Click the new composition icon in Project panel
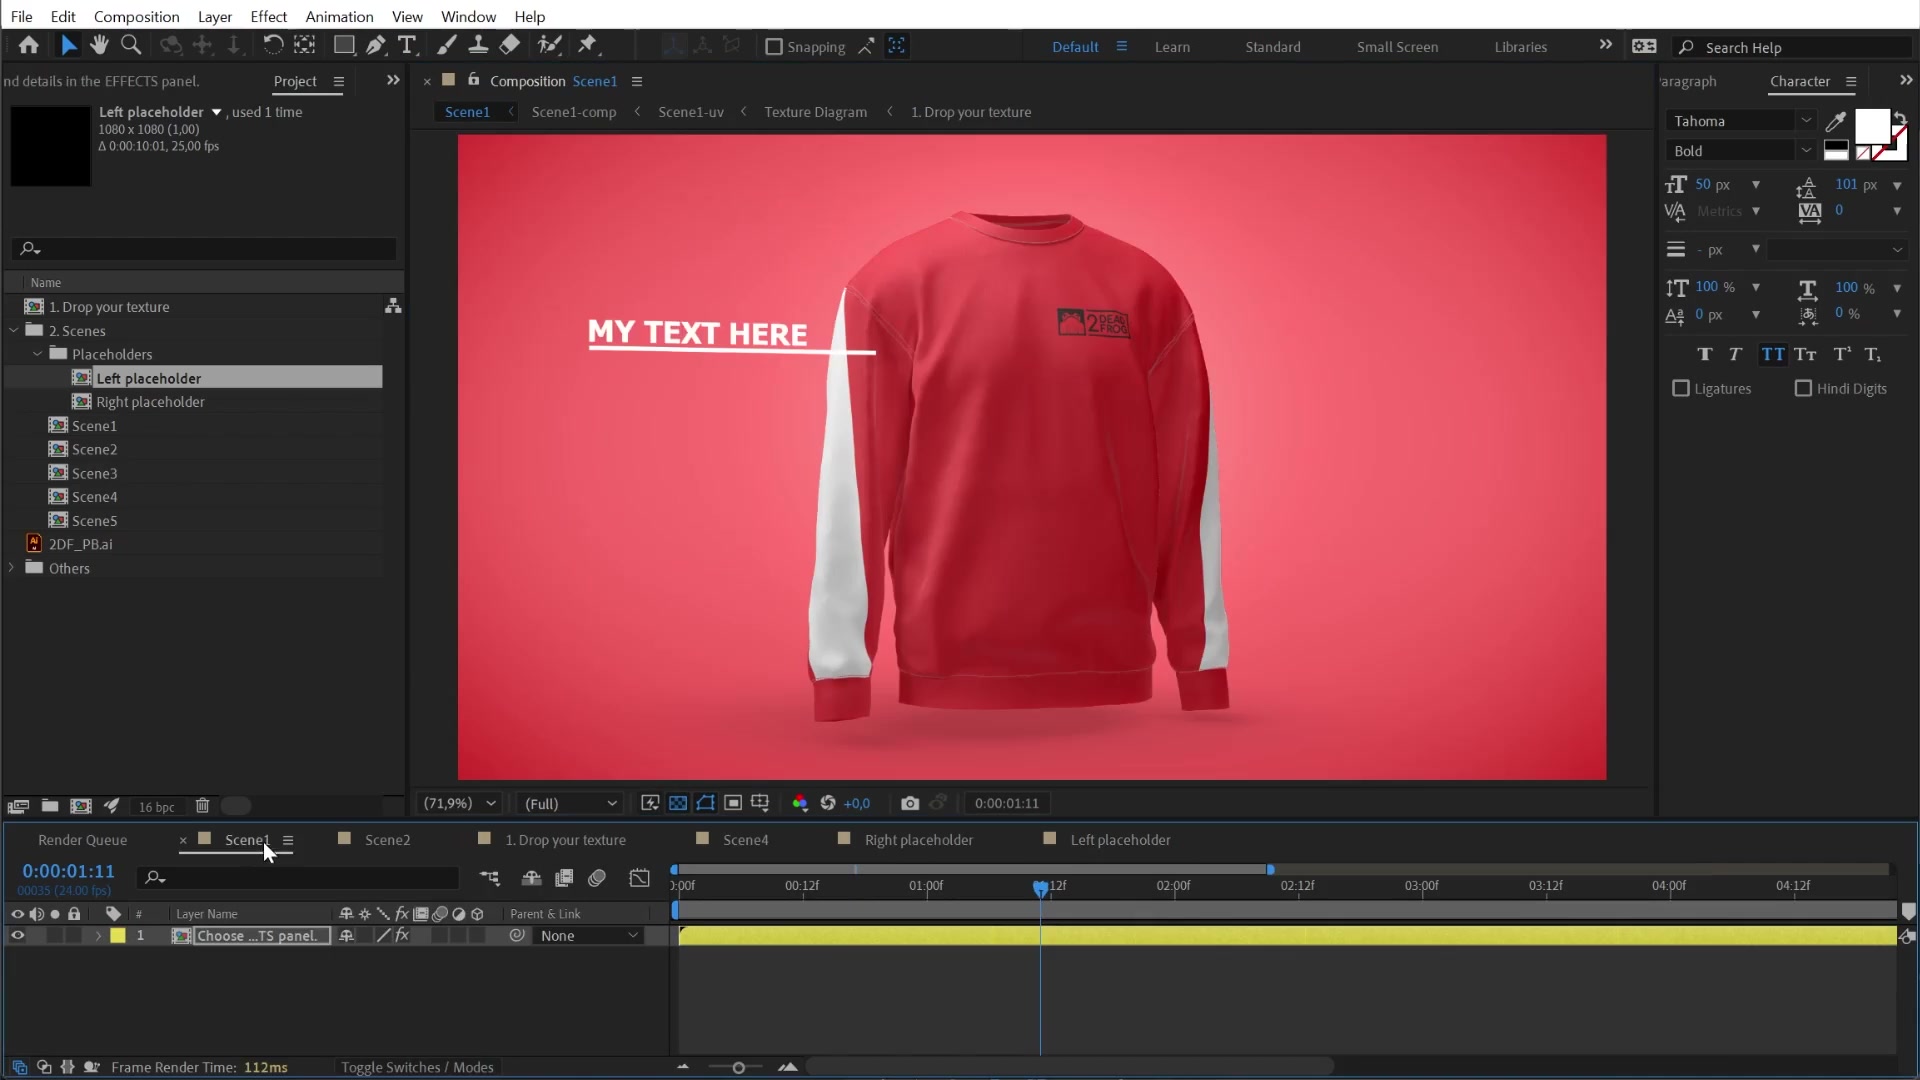 pyautogui.click(x=81, y=806)
